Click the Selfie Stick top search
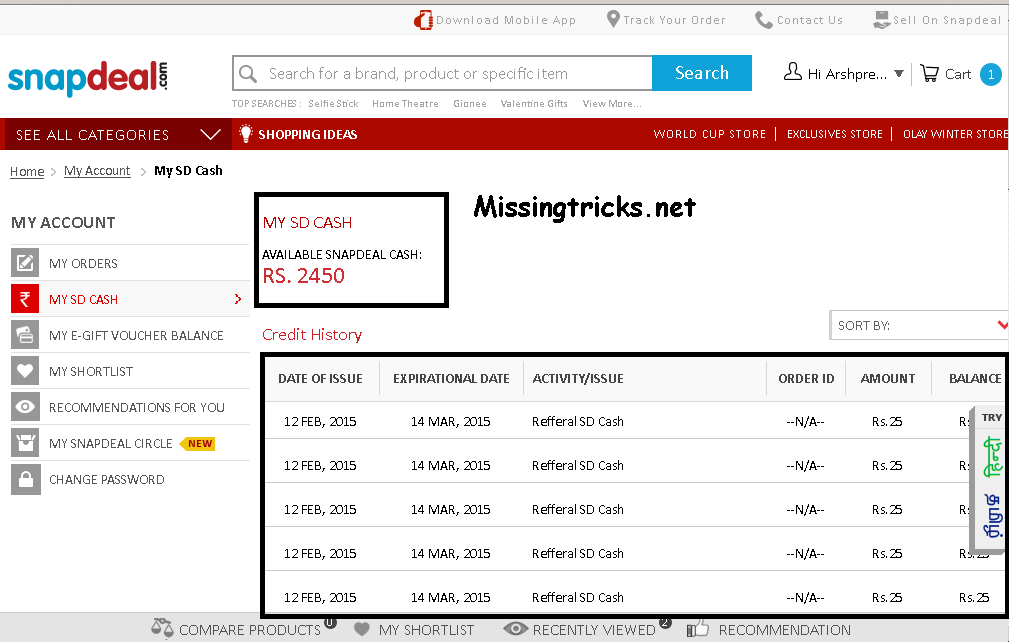This screenshot has height=642, width=1009. [x=333, y=104]
